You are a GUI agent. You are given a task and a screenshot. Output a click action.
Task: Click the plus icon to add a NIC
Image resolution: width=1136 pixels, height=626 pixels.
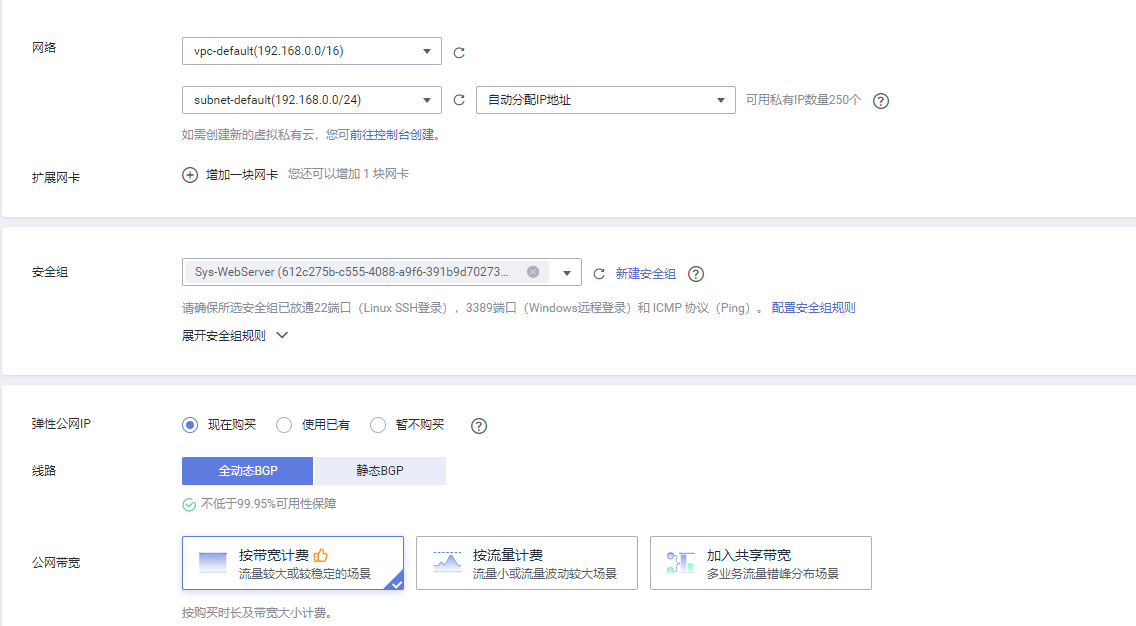[190, 175]
